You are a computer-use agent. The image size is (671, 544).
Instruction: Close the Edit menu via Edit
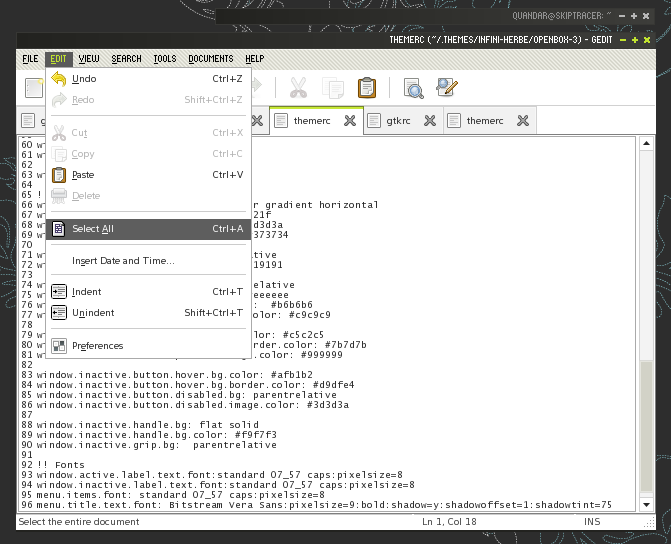[x=59, y=59]
